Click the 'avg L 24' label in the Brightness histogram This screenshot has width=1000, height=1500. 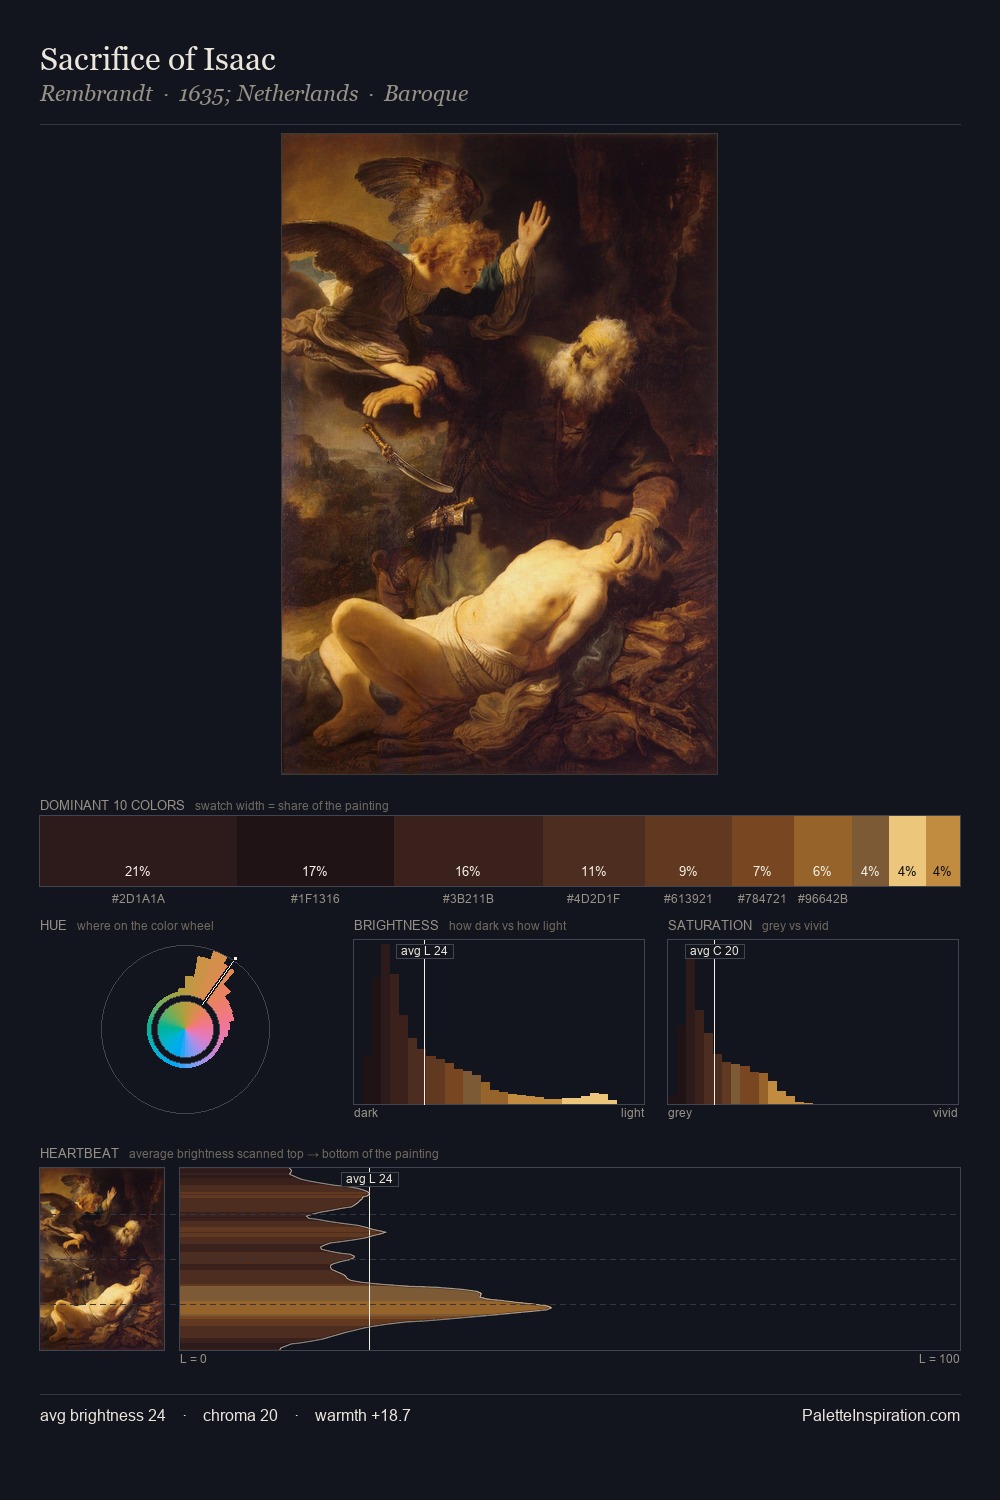click(424, 951)
